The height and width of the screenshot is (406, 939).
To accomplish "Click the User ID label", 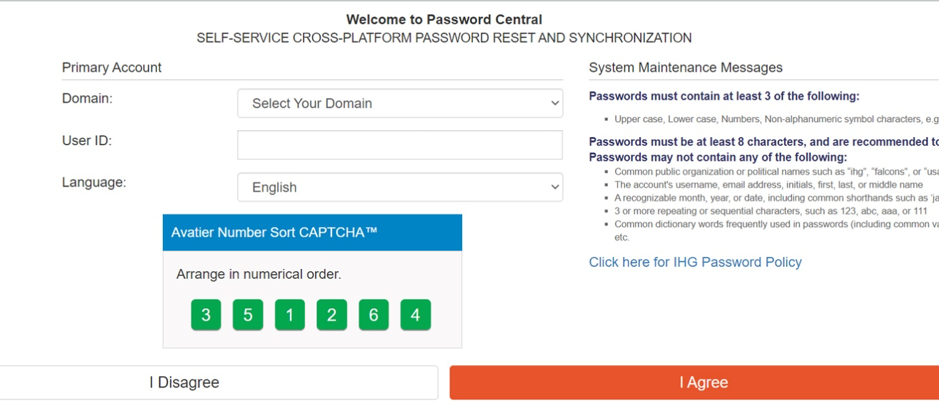I will point(87,141).
